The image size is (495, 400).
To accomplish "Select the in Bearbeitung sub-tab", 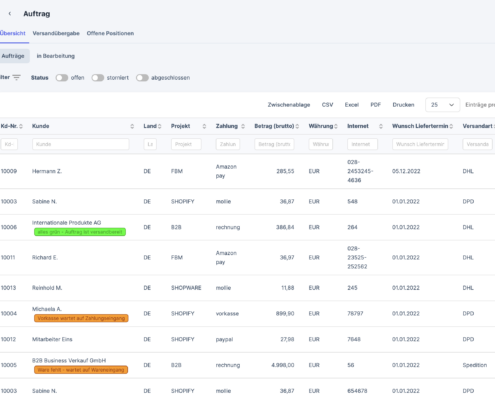I will pos(56,56).
